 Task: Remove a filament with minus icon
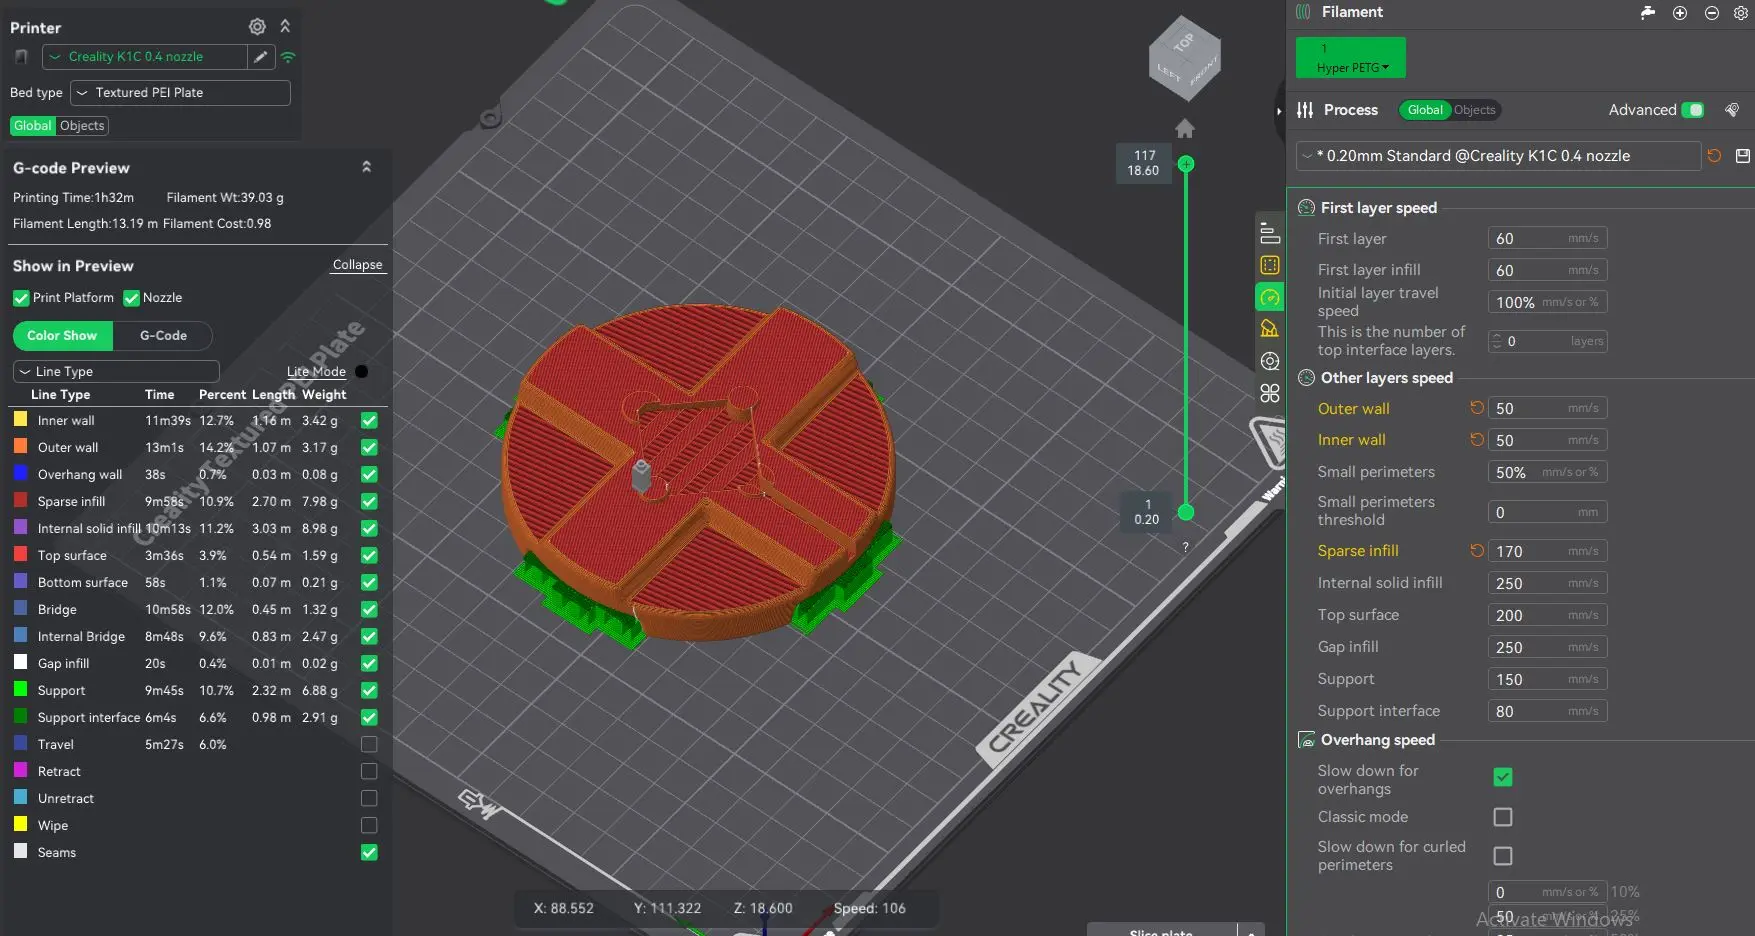[x=1711, y=13]
